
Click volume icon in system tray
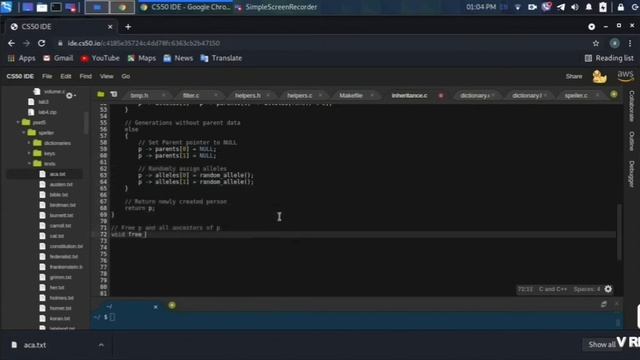(575, 7)
